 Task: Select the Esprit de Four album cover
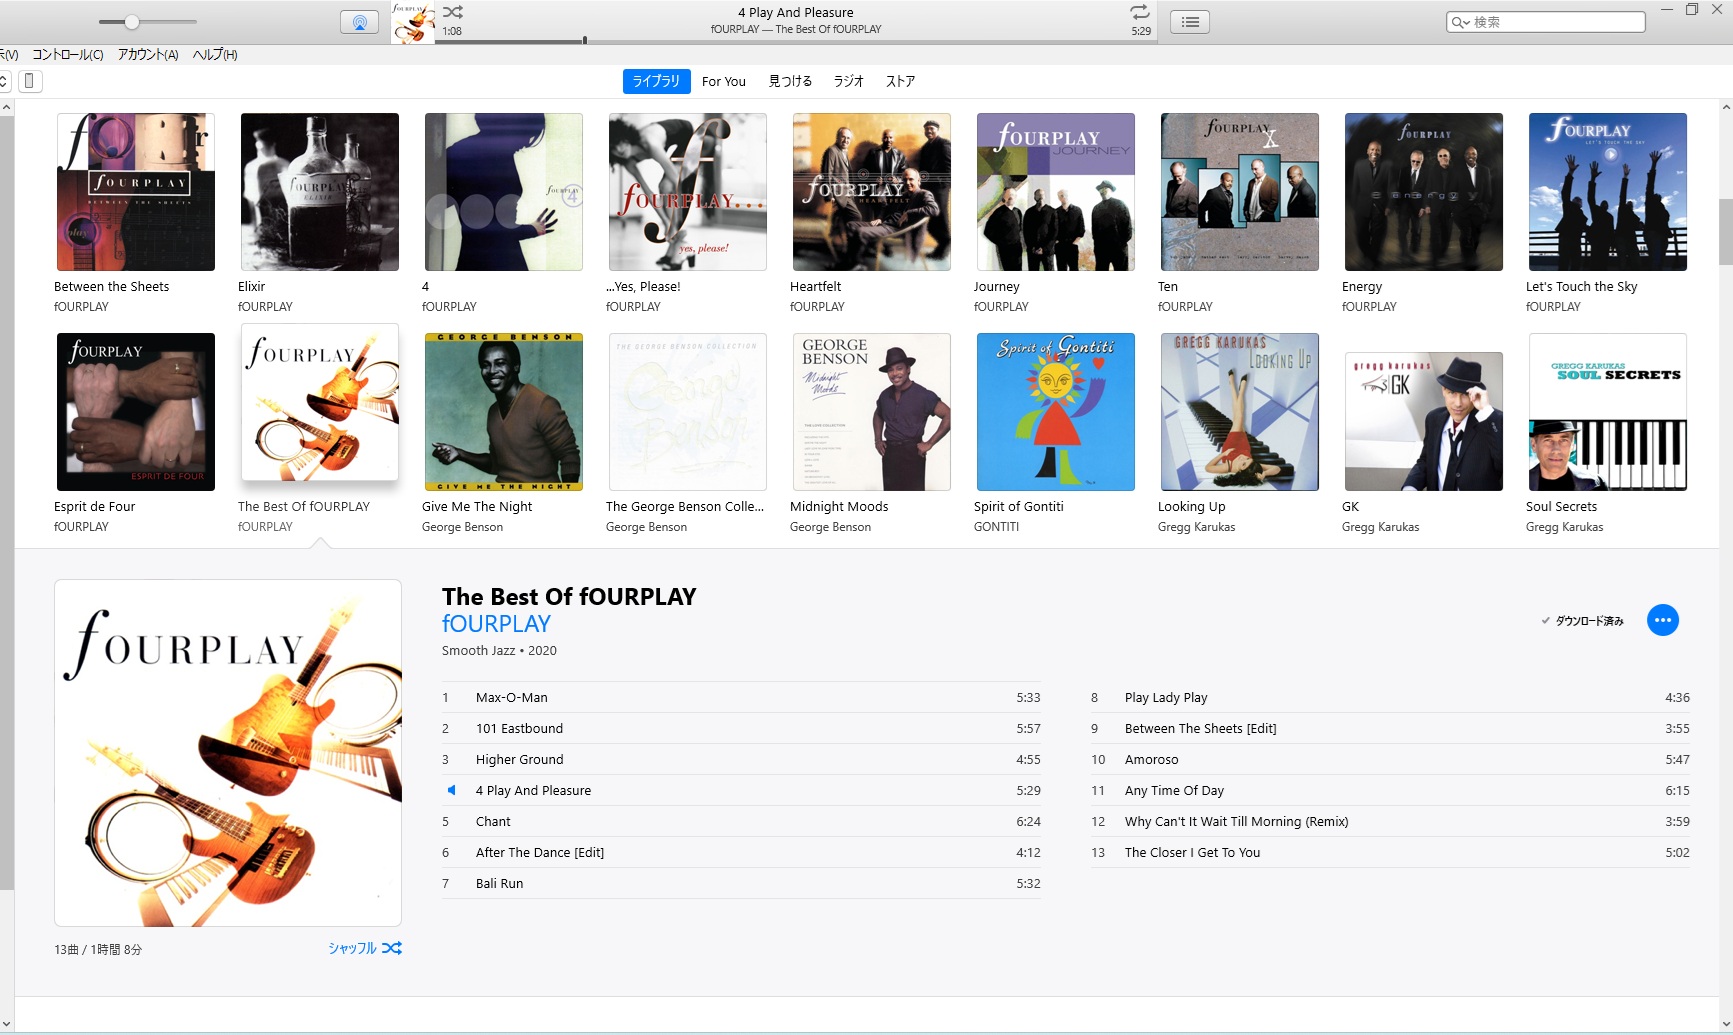point(136,412)
